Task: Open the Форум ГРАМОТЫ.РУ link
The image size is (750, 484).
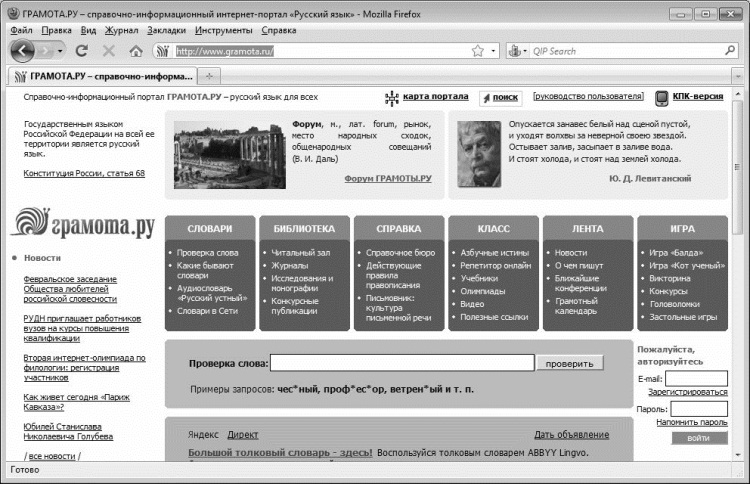Action: 388,178
